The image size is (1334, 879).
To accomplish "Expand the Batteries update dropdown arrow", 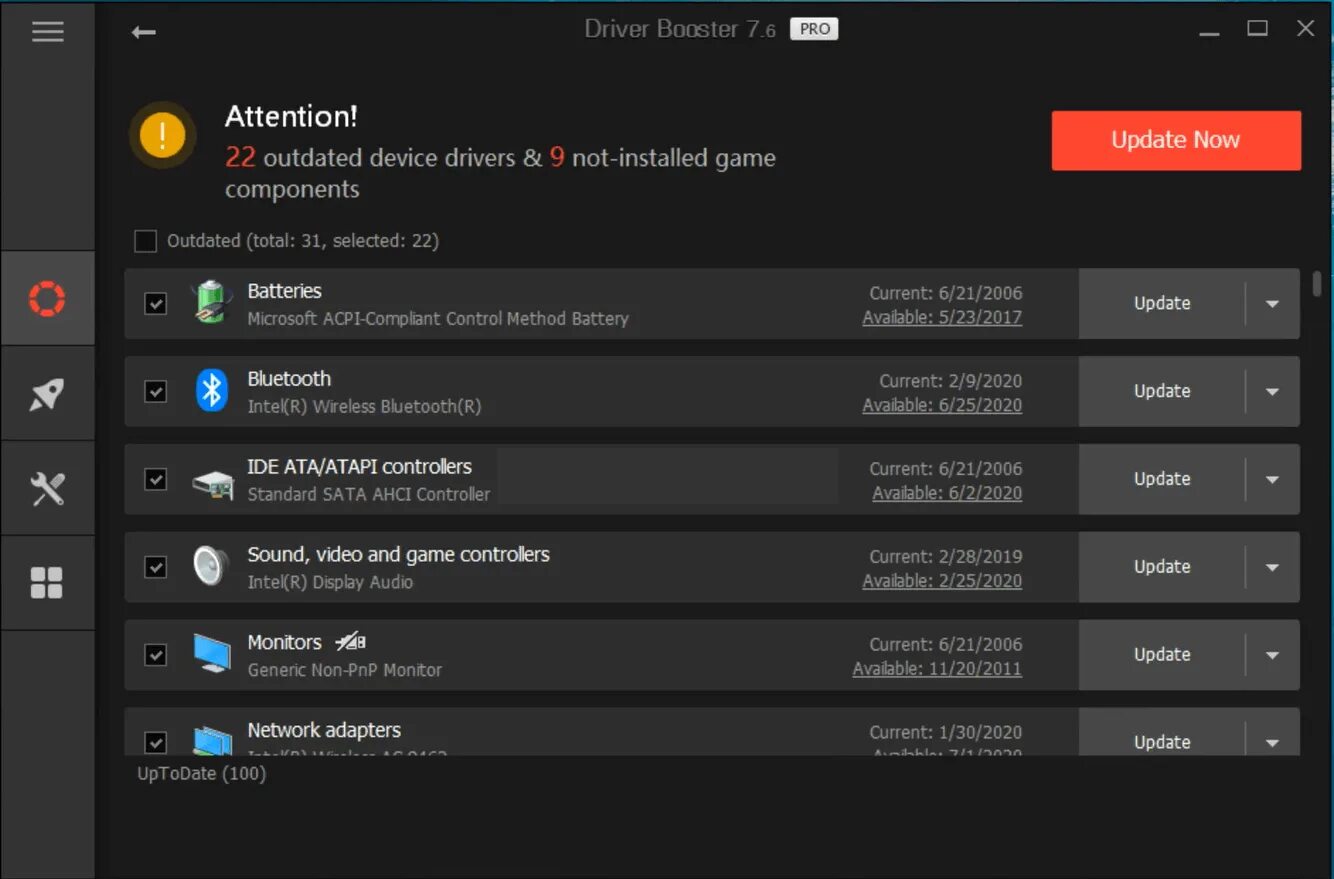I will coord(1272,303).
